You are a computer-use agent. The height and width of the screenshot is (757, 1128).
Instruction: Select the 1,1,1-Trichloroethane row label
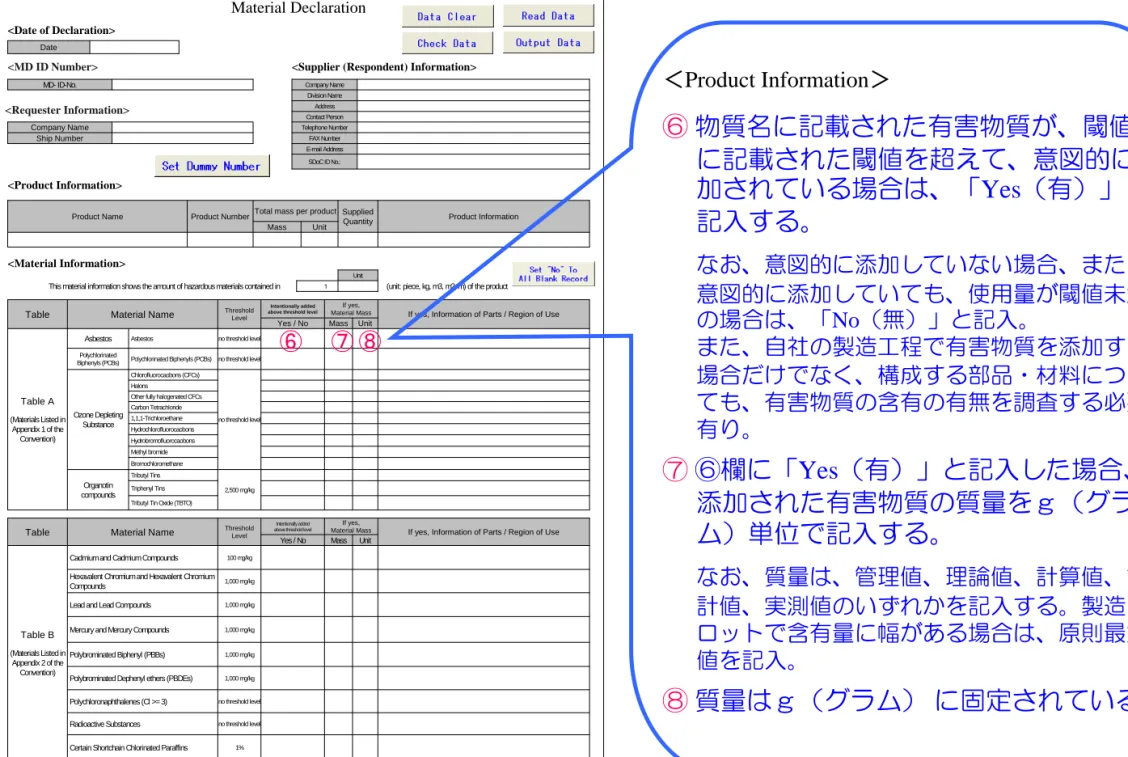click(173, 419)
